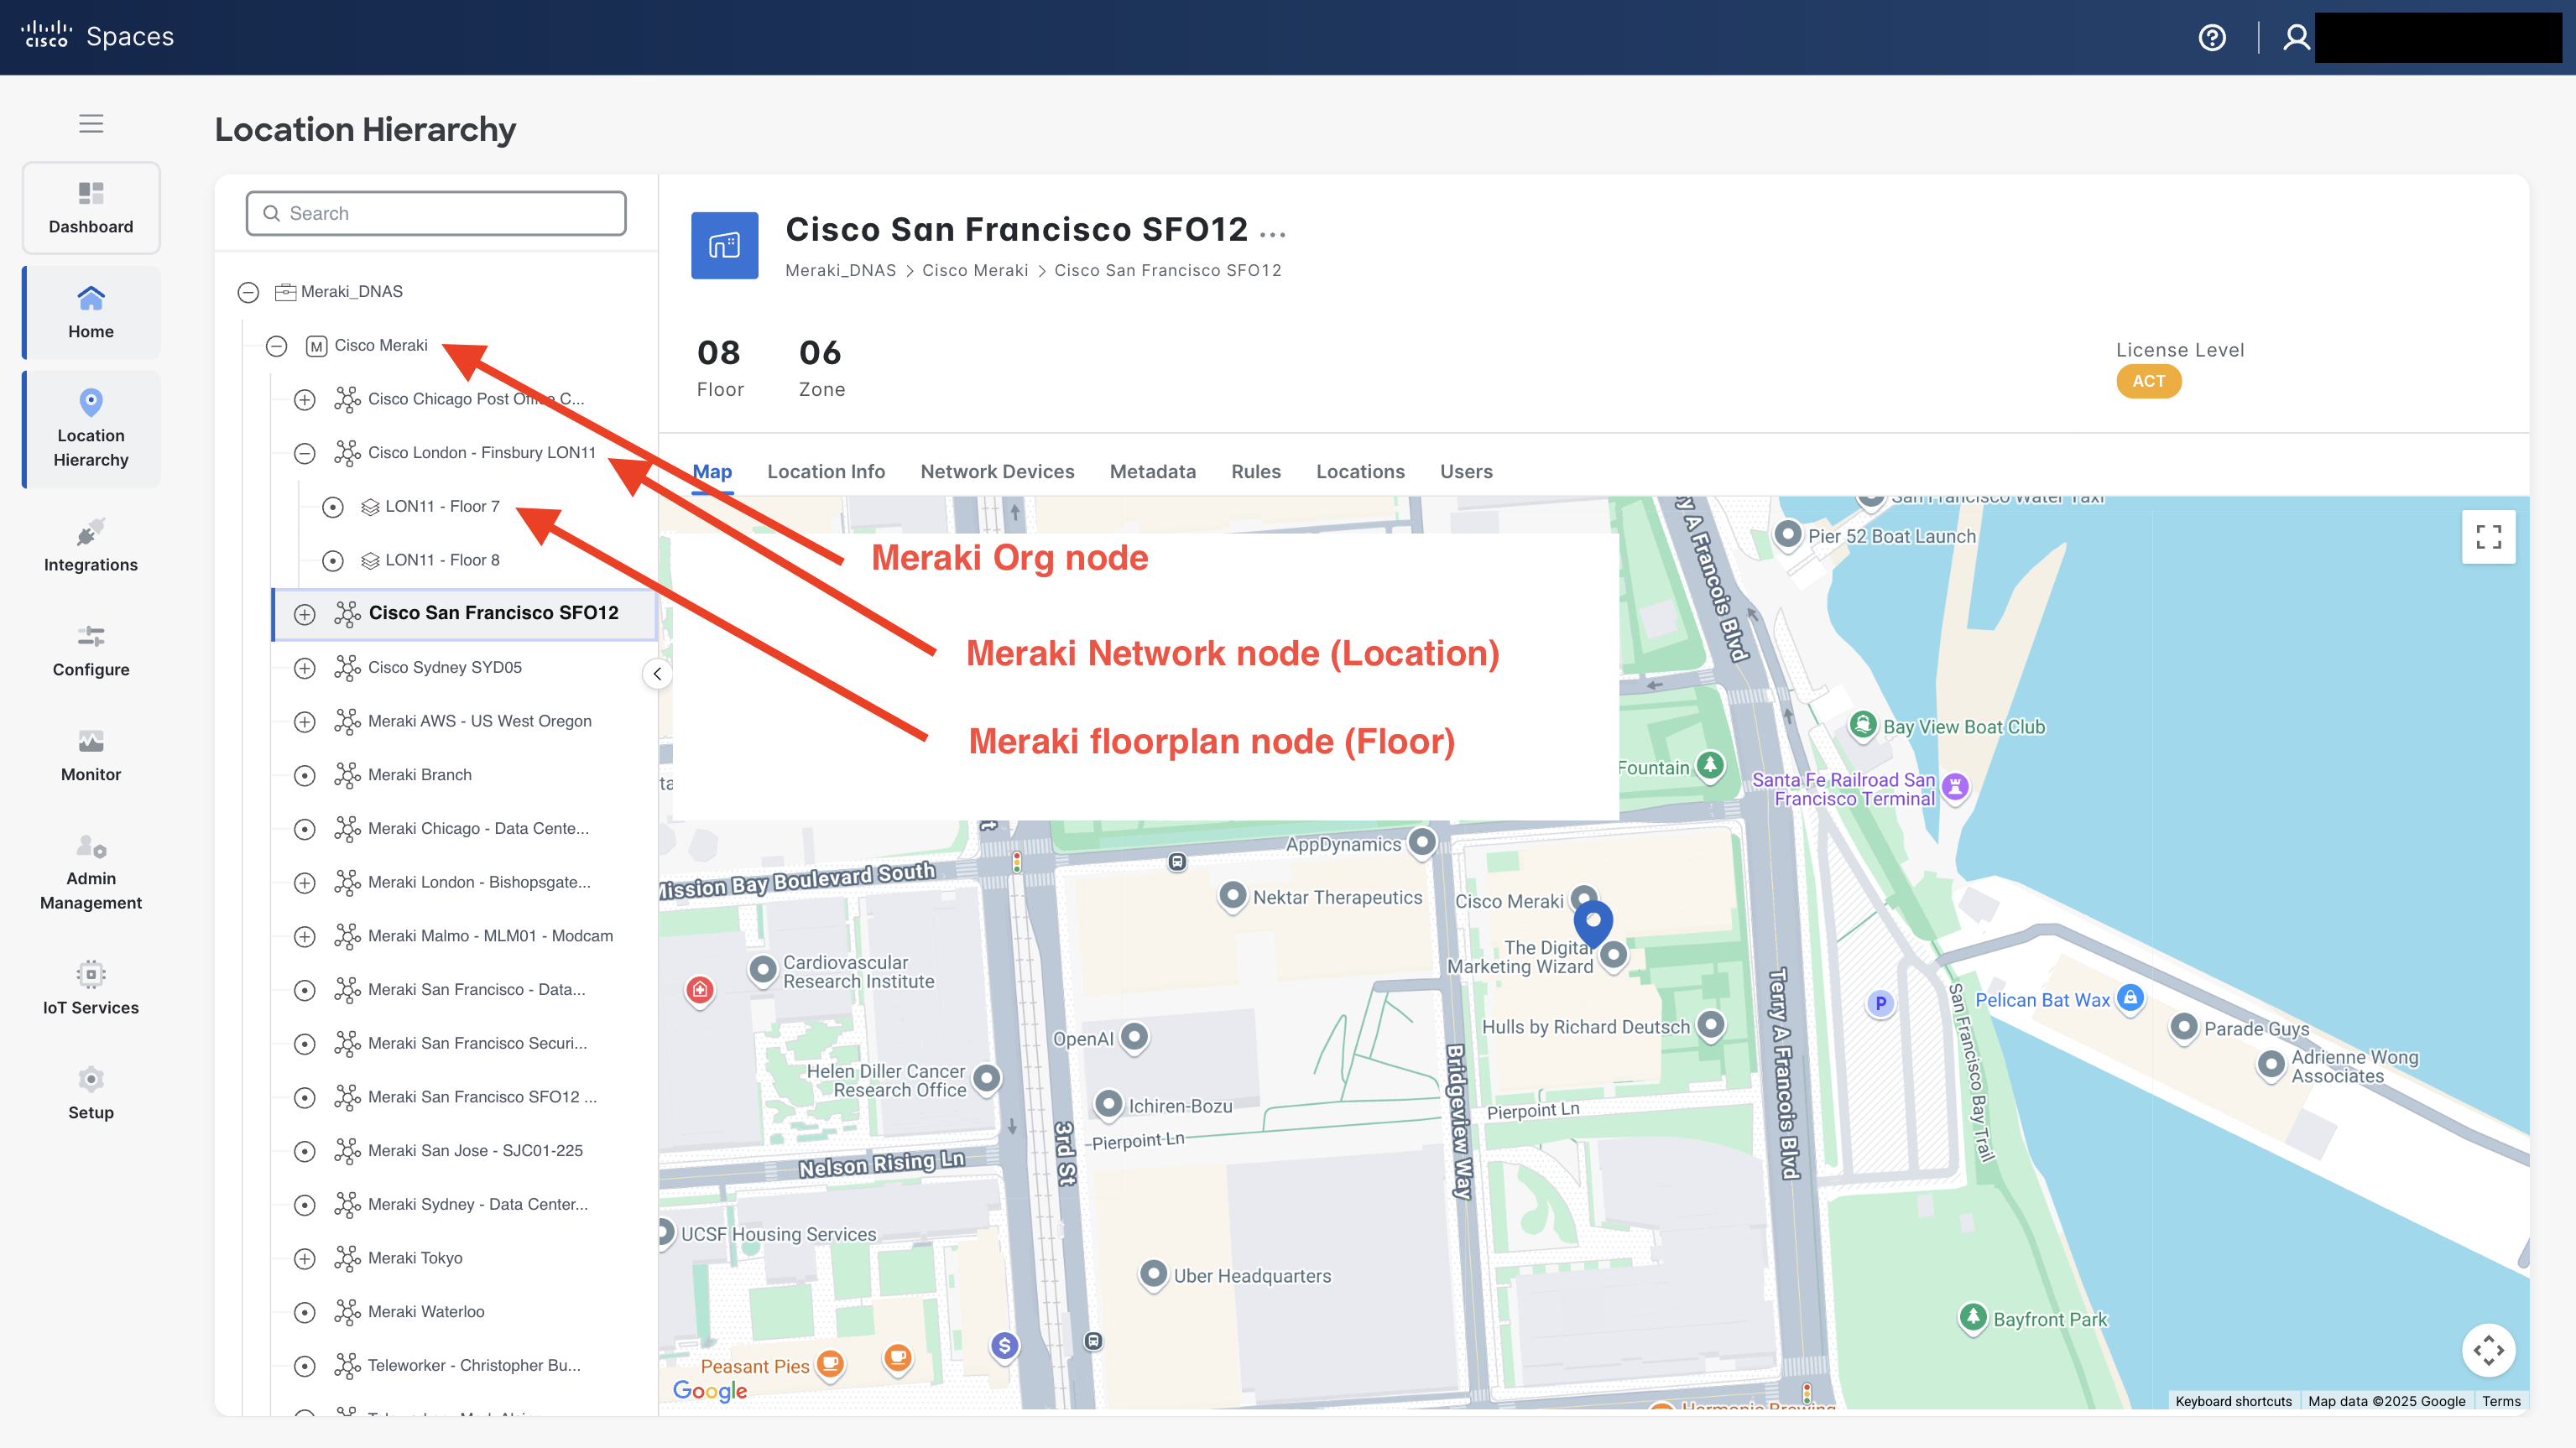Open the Users tab
Screen dimensions: 2576x1448
tap(1465, 471)
